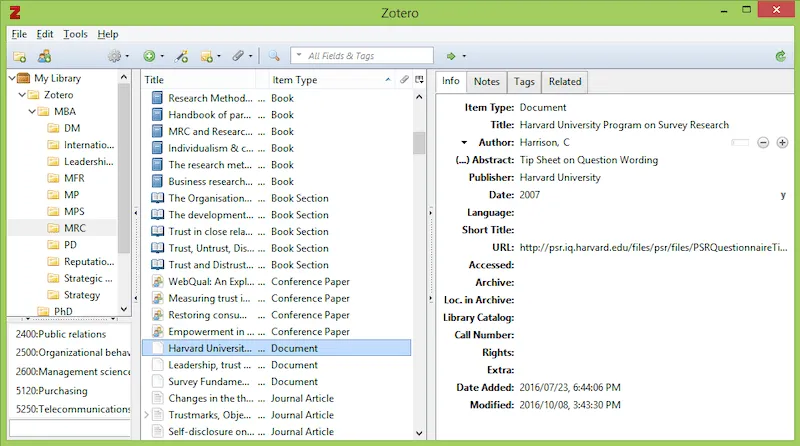Switch to the Related tab
800x446 pixels.
tap(565, 82)
